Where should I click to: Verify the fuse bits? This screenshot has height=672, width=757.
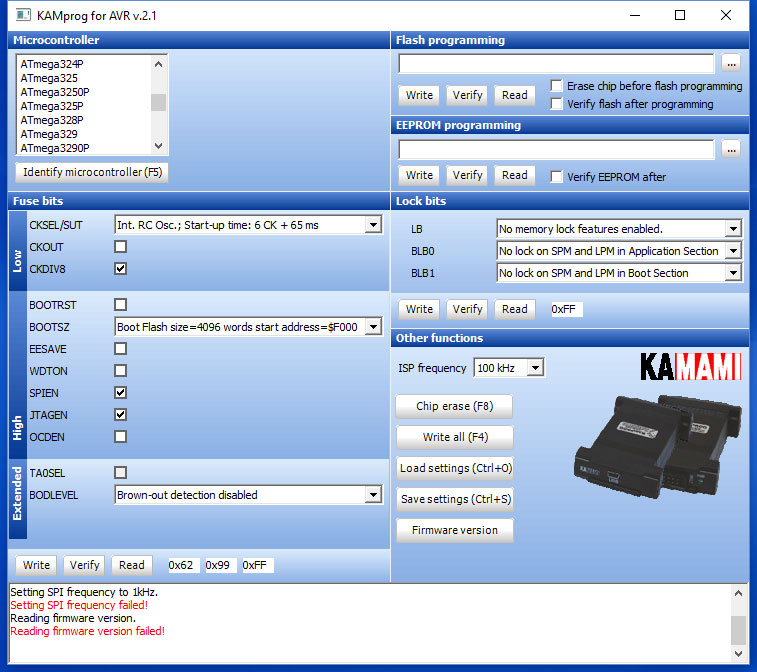point(84,565)
